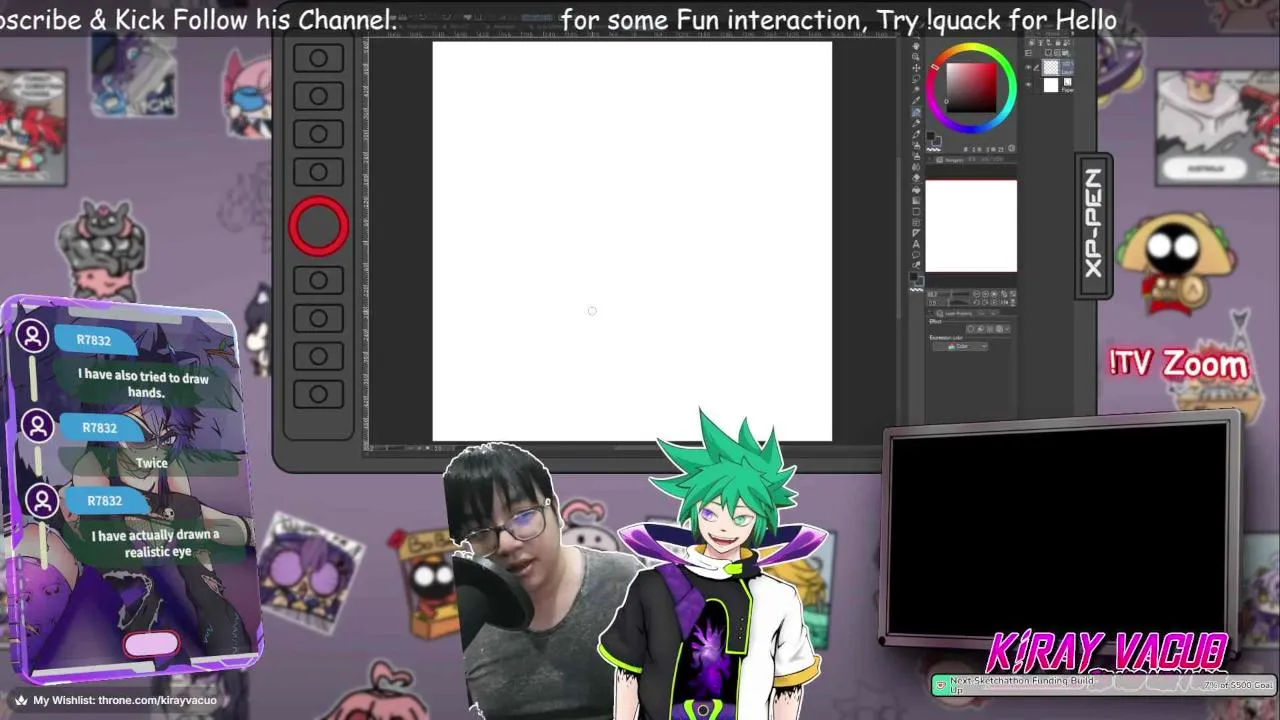Select the Fill bucket tool
This screenshot has width=1280, height=720.
point(916,189)
